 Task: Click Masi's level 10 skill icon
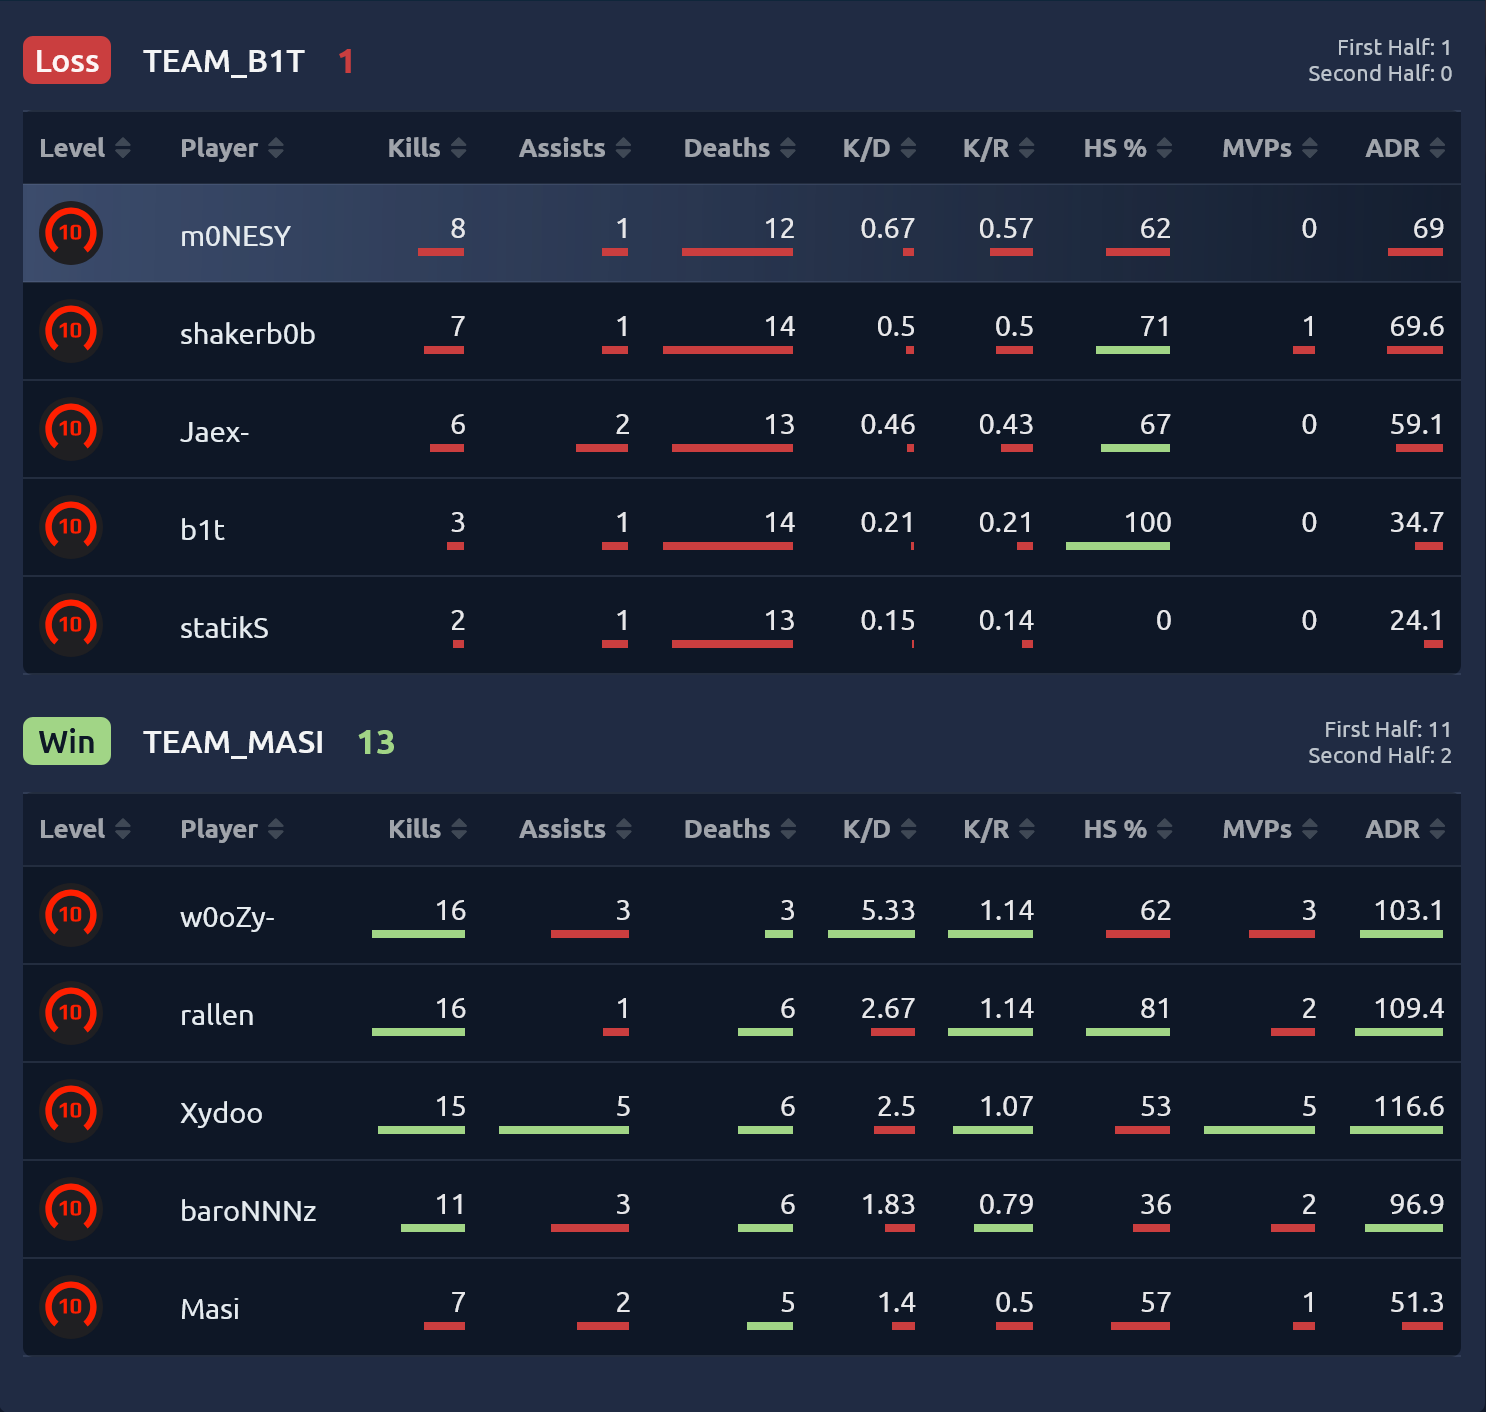pos(71,1307)
